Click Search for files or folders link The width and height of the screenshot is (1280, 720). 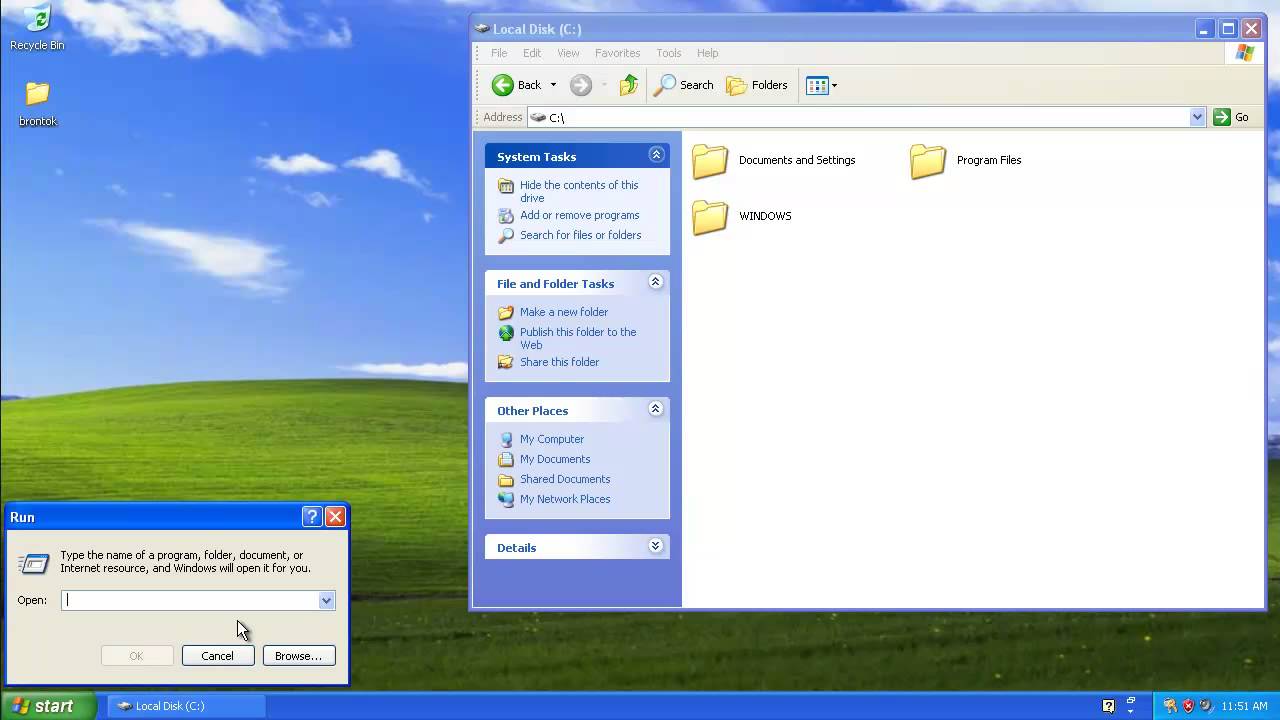pyautogui.click(x=580, y=235)
